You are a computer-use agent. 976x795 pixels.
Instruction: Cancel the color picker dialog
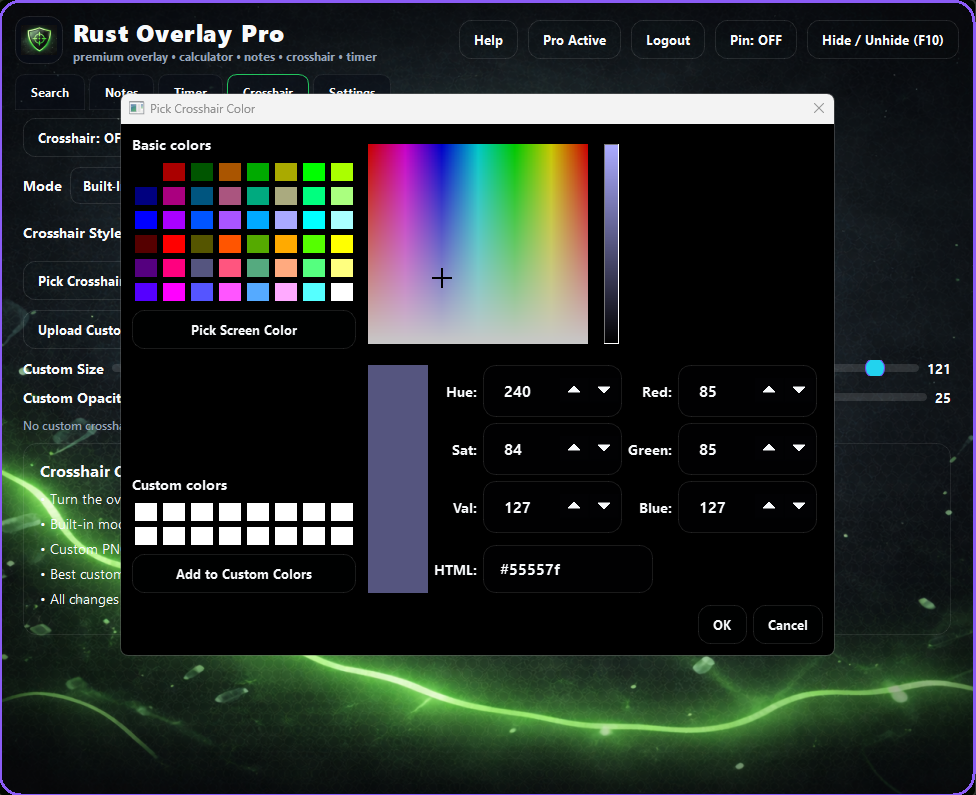787,625
